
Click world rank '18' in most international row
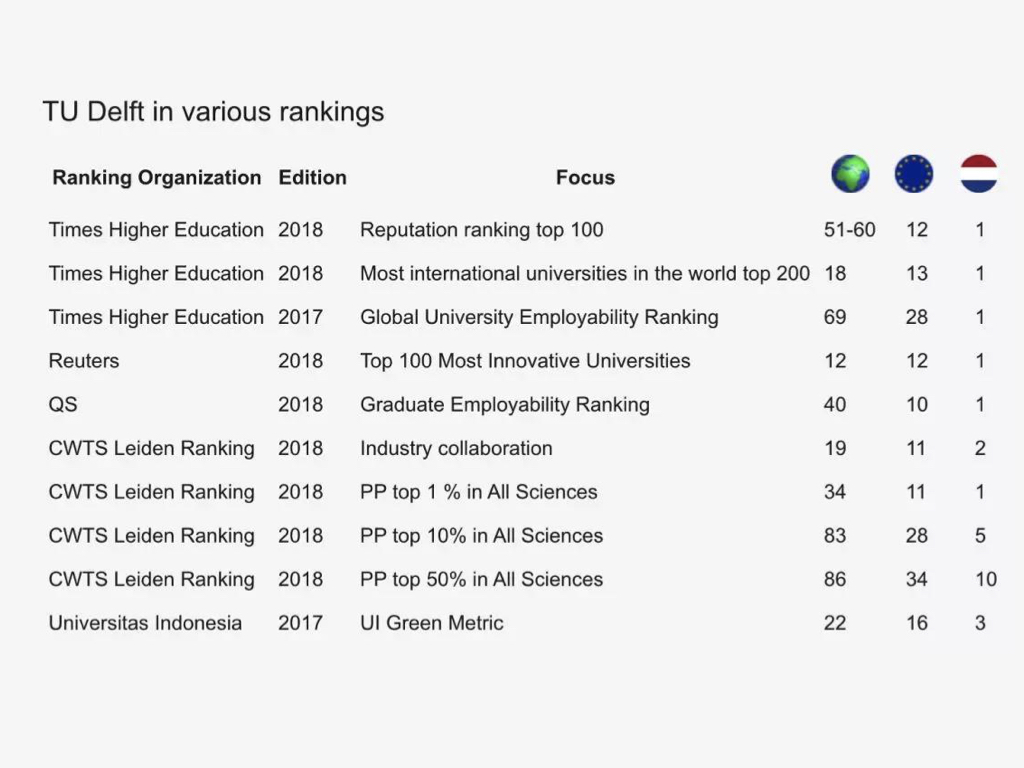pos(835,274)
